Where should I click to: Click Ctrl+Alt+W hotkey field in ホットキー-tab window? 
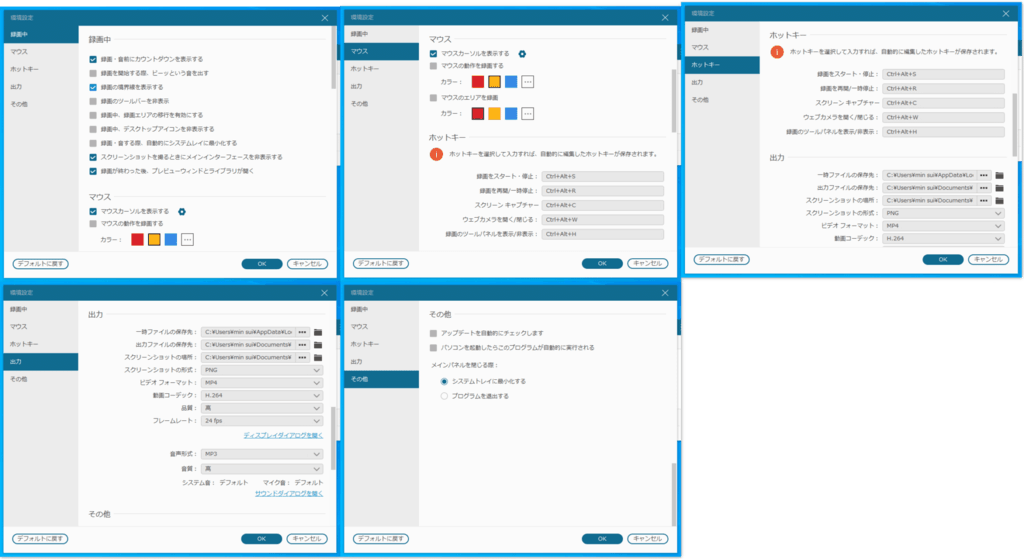pos(944,117)
